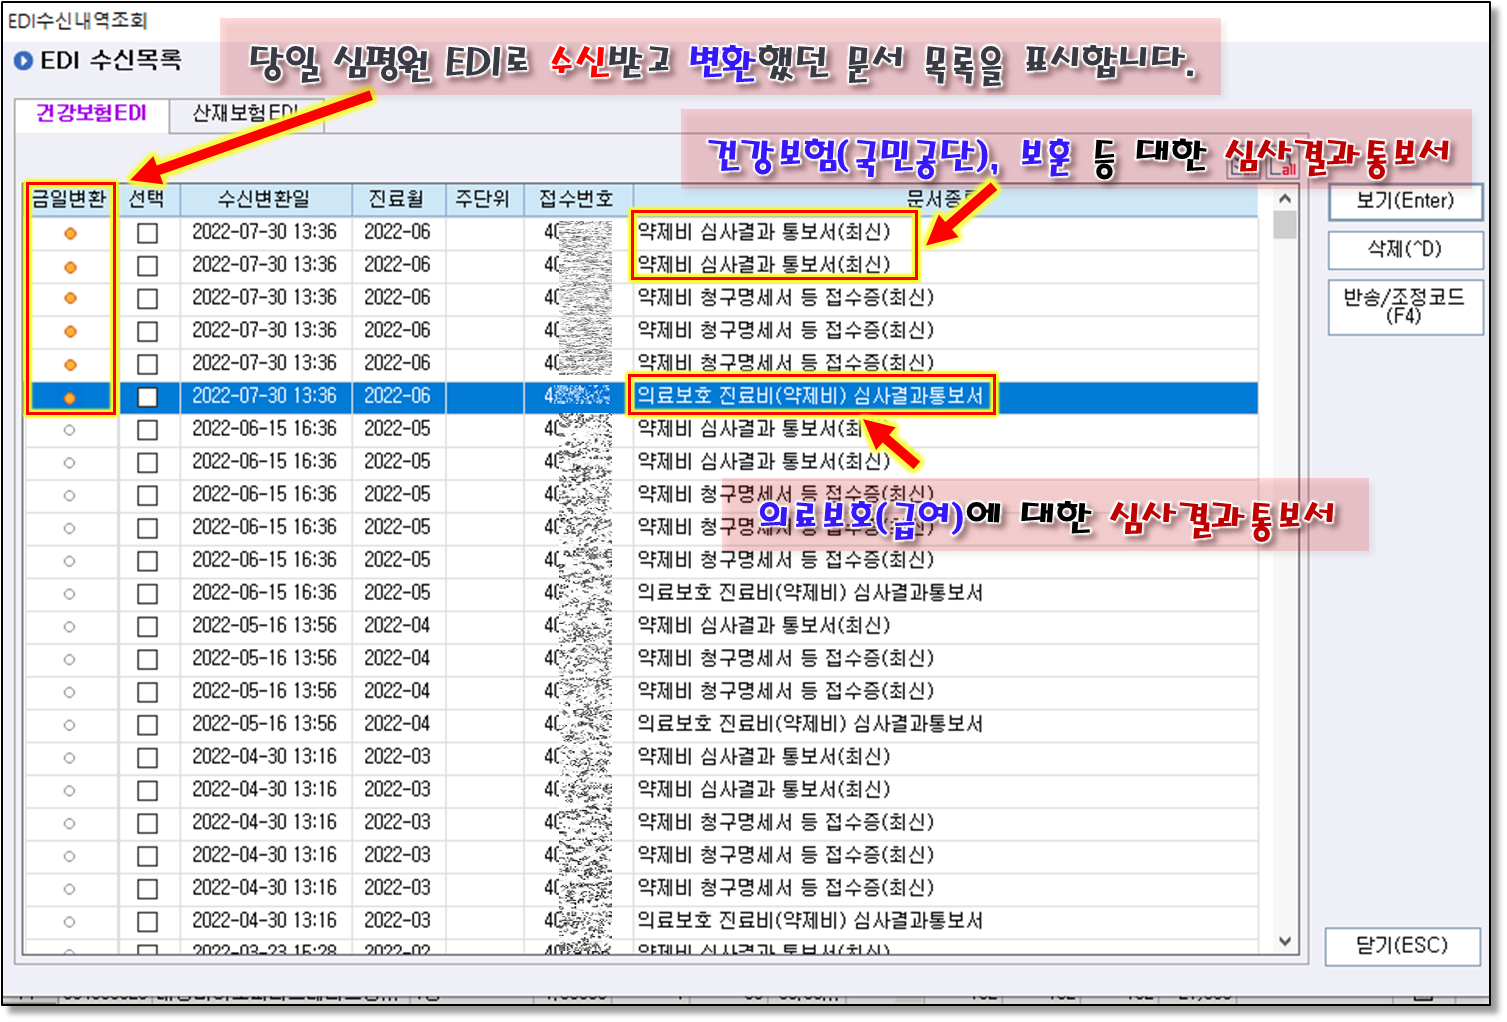
Task: Switch to the 산재보험EDI tab
Action: 245,114
